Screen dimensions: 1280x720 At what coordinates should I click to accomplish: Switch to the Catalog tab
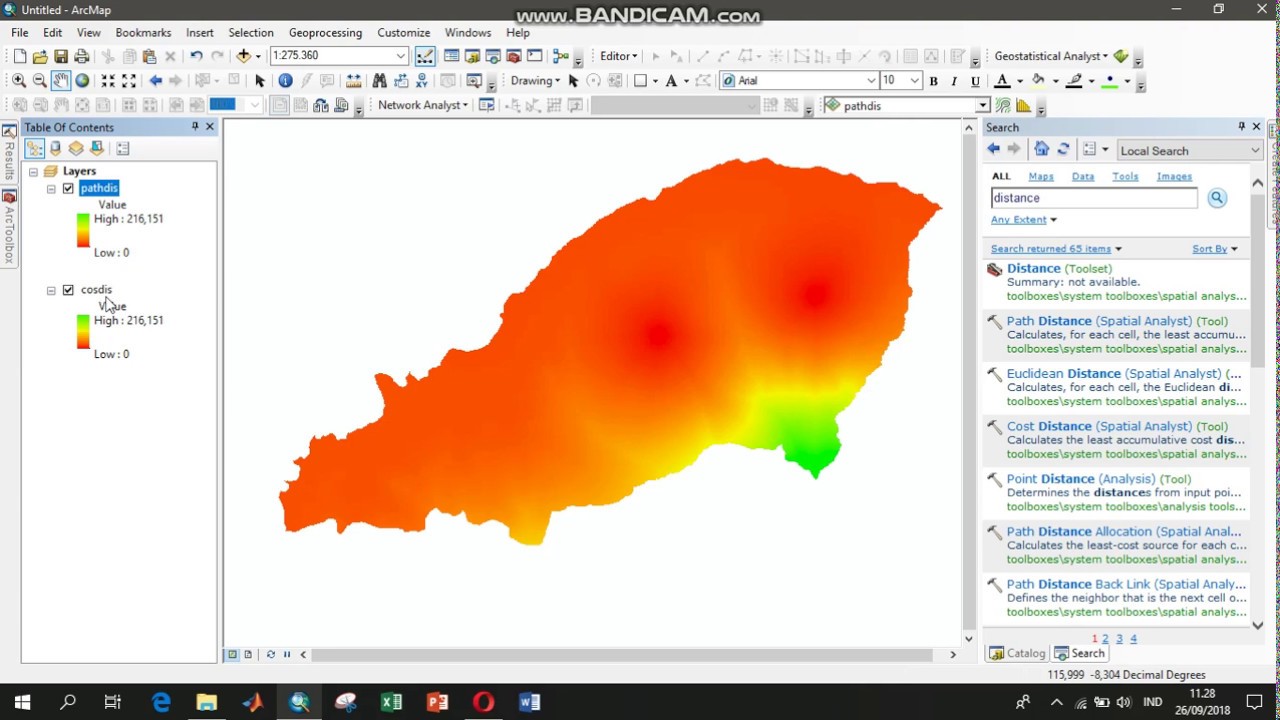pos(1017,653)
